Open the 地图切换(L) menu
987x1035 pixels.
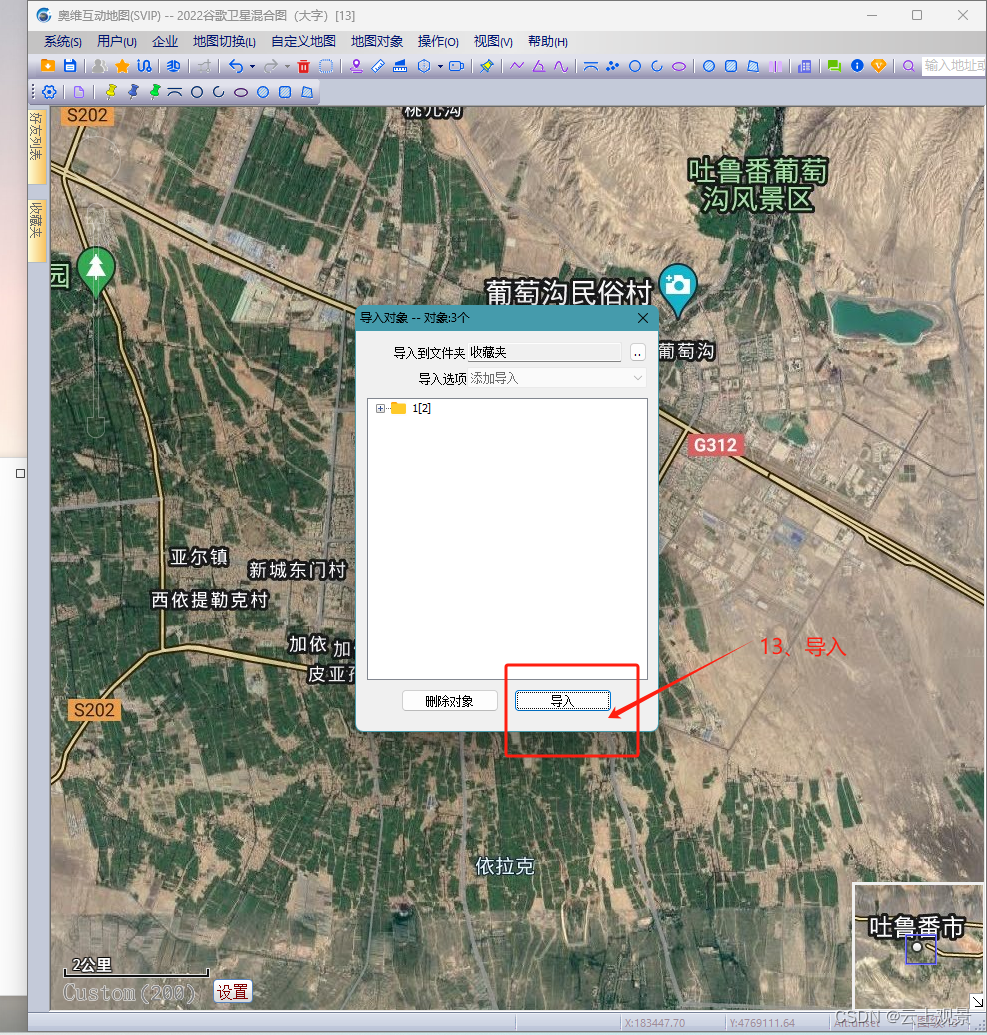tap(224, 42)
